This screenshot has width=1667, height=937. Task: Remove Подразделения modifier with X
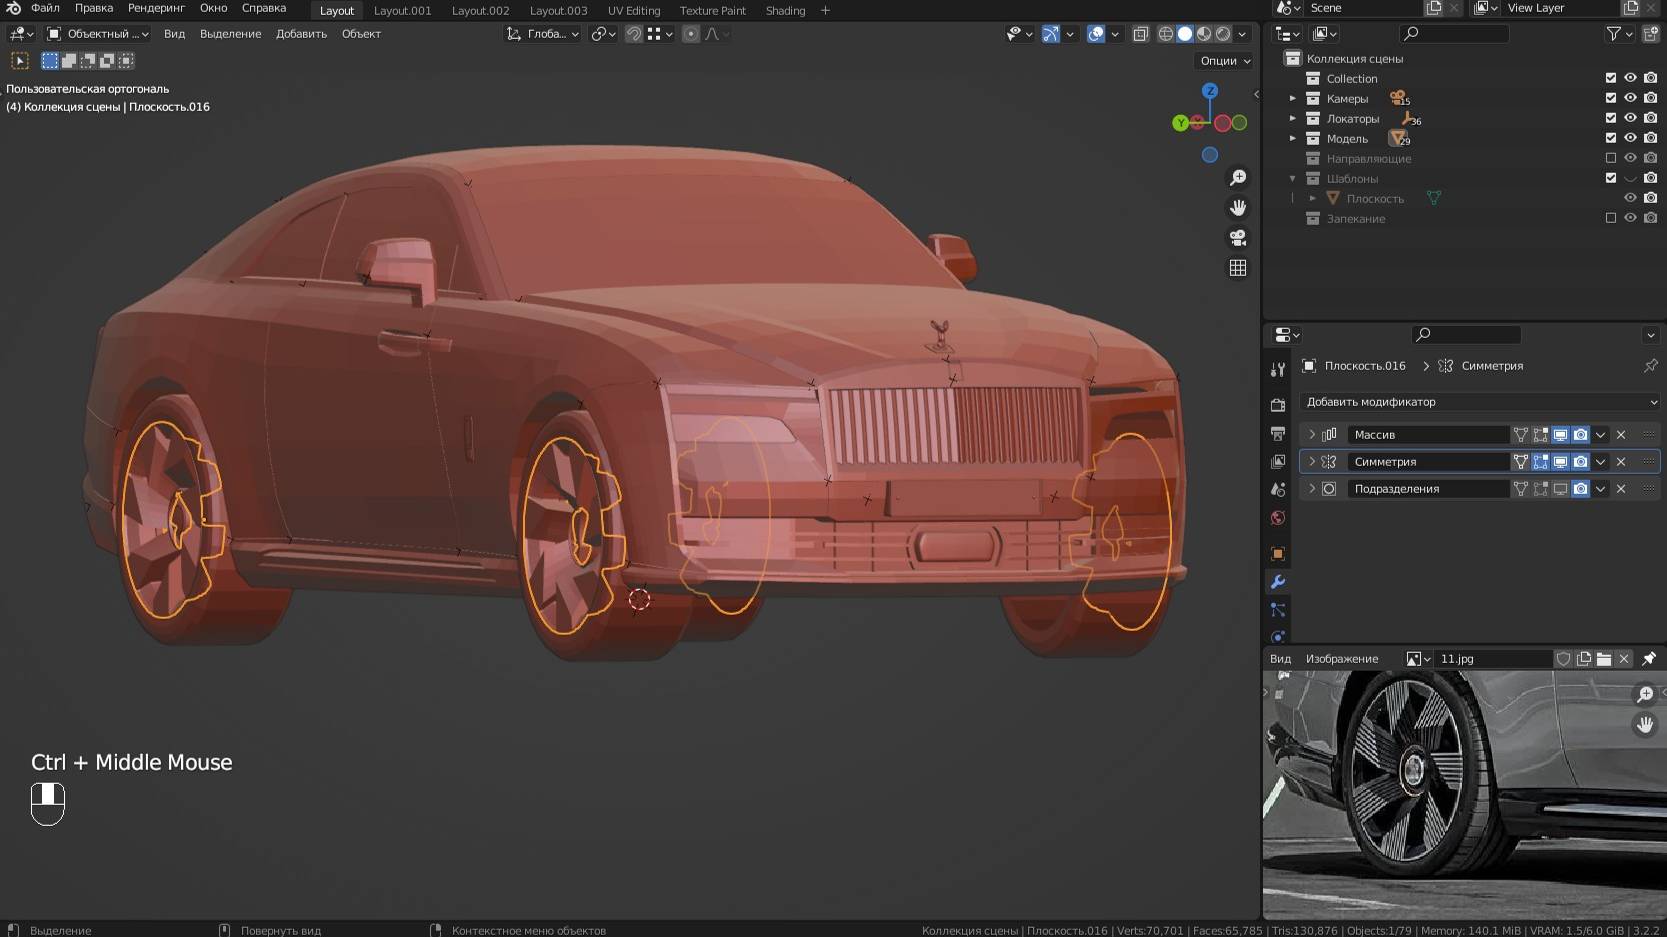click(x=1621, y=488)
